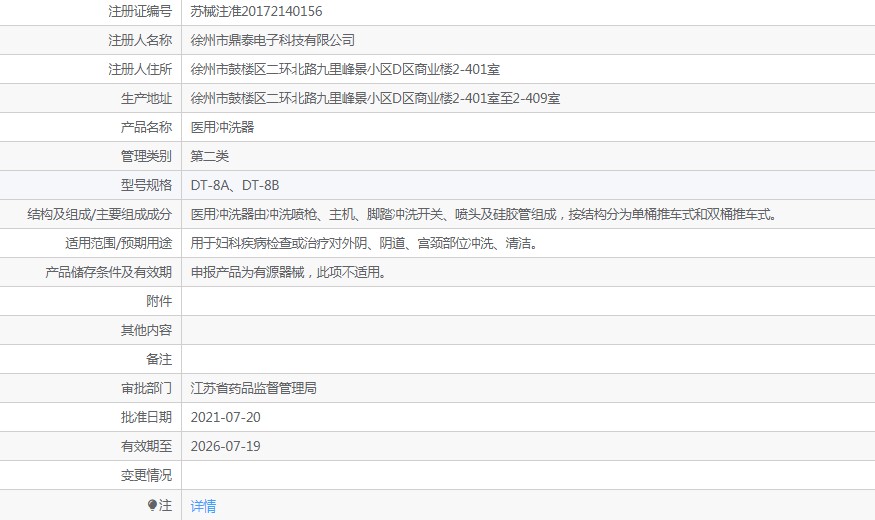Click the 生产地址 field label
The height and width of the screenshot is (520, 875).
coord(146,98)
